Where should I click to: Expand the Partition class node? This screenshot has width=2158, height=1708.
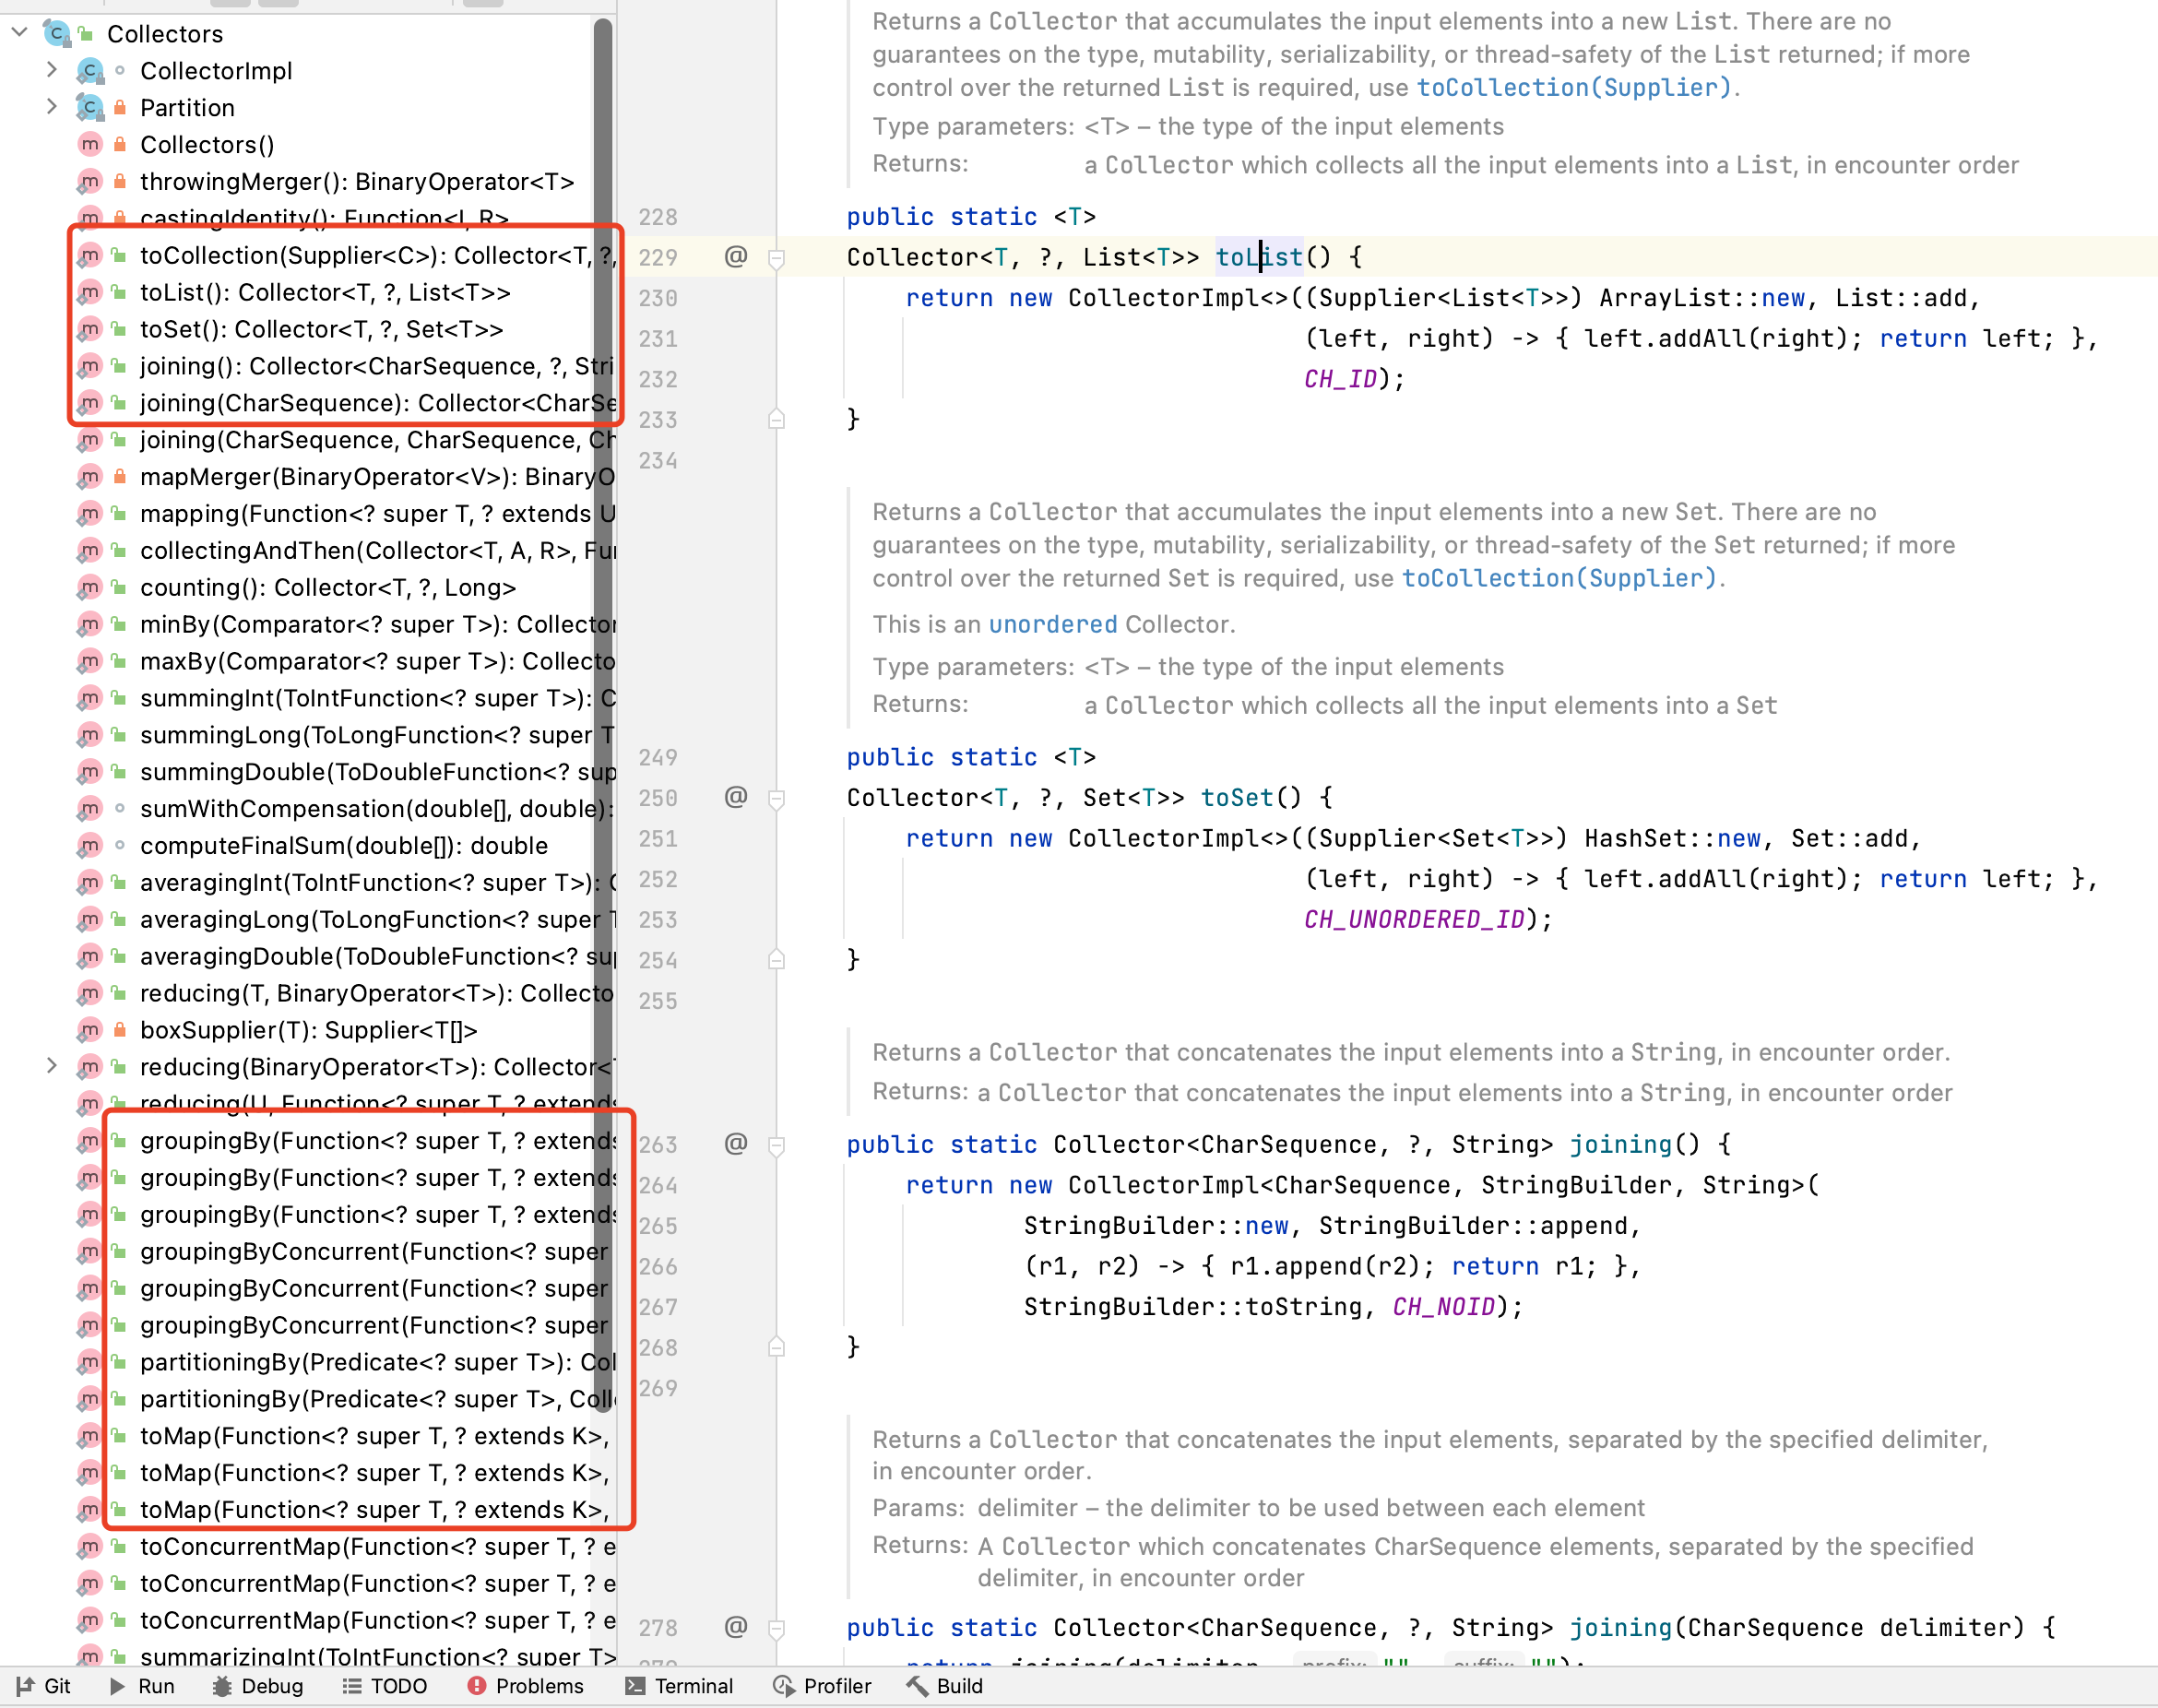[52, 107]
